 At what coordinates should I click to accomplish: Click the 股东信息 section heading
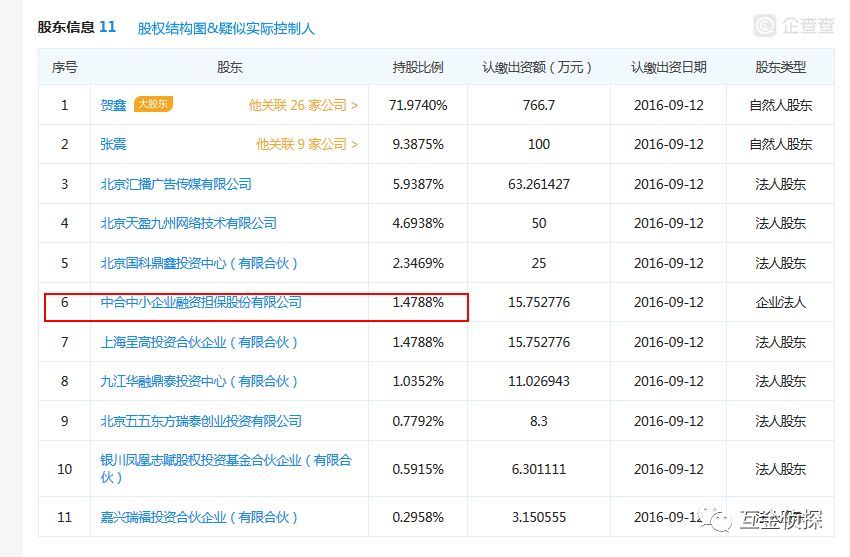coord(66,27)
